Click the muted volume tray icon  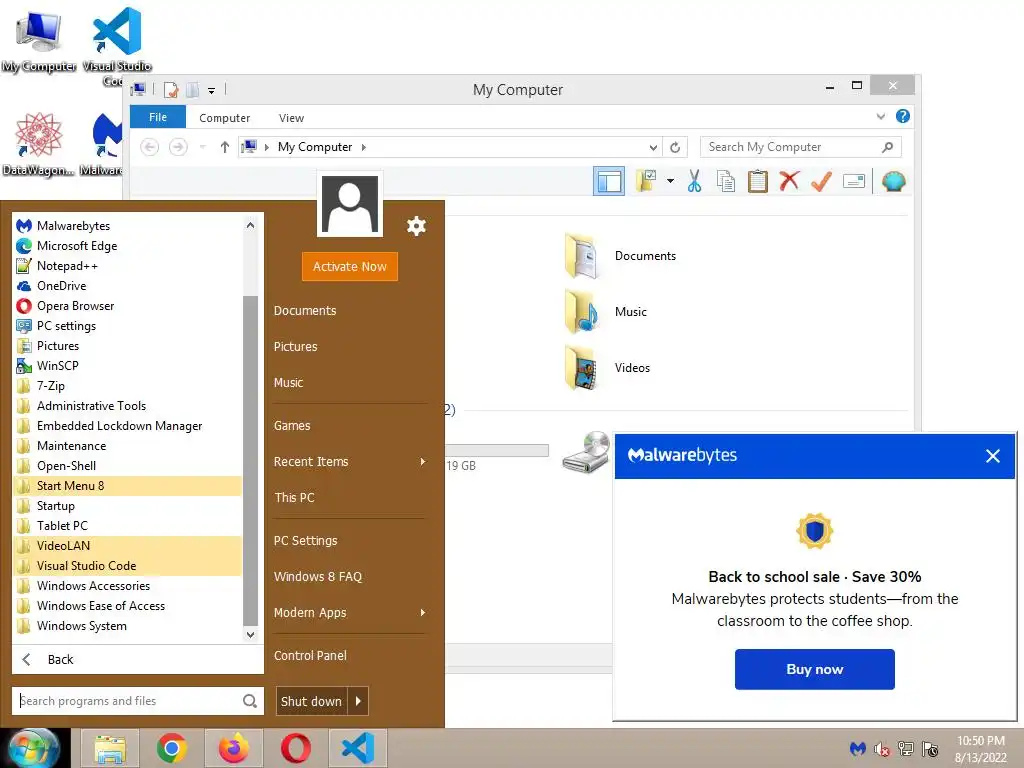882,749
